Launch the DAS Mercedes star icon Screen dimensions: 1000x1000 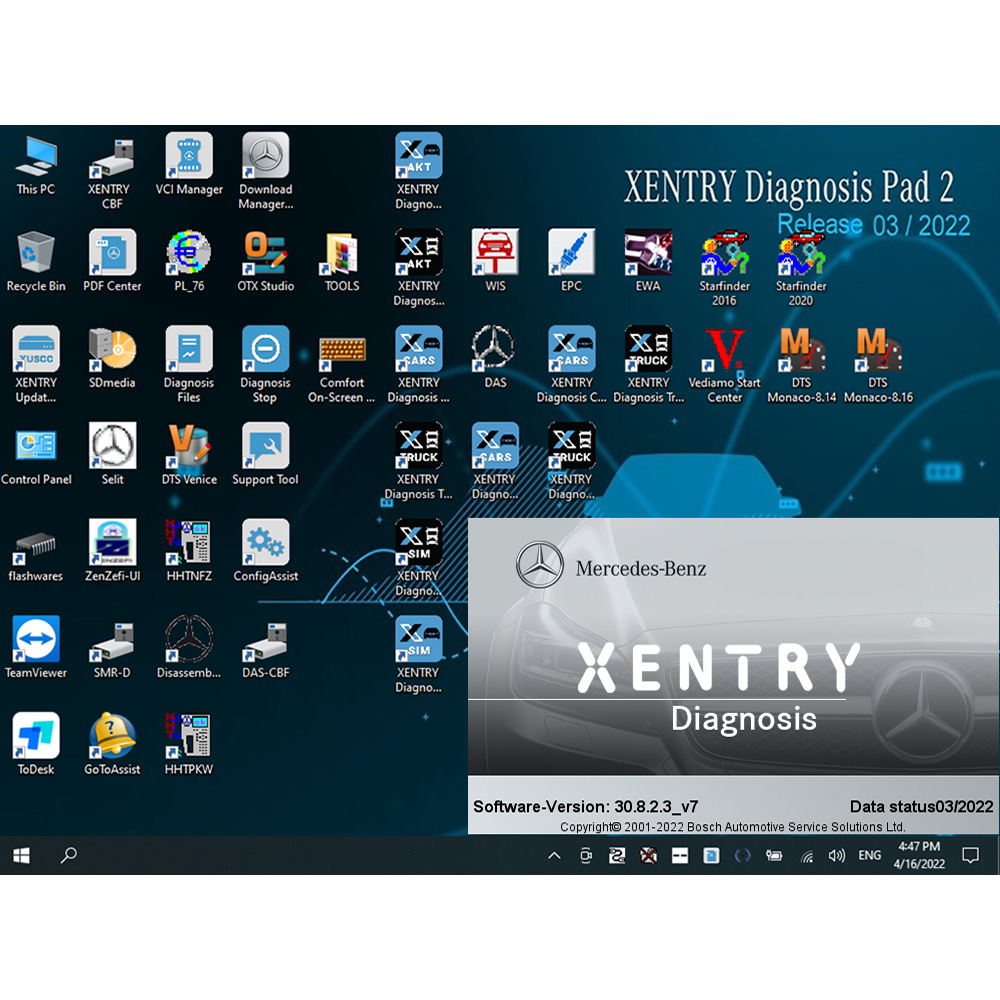(495, 357)
